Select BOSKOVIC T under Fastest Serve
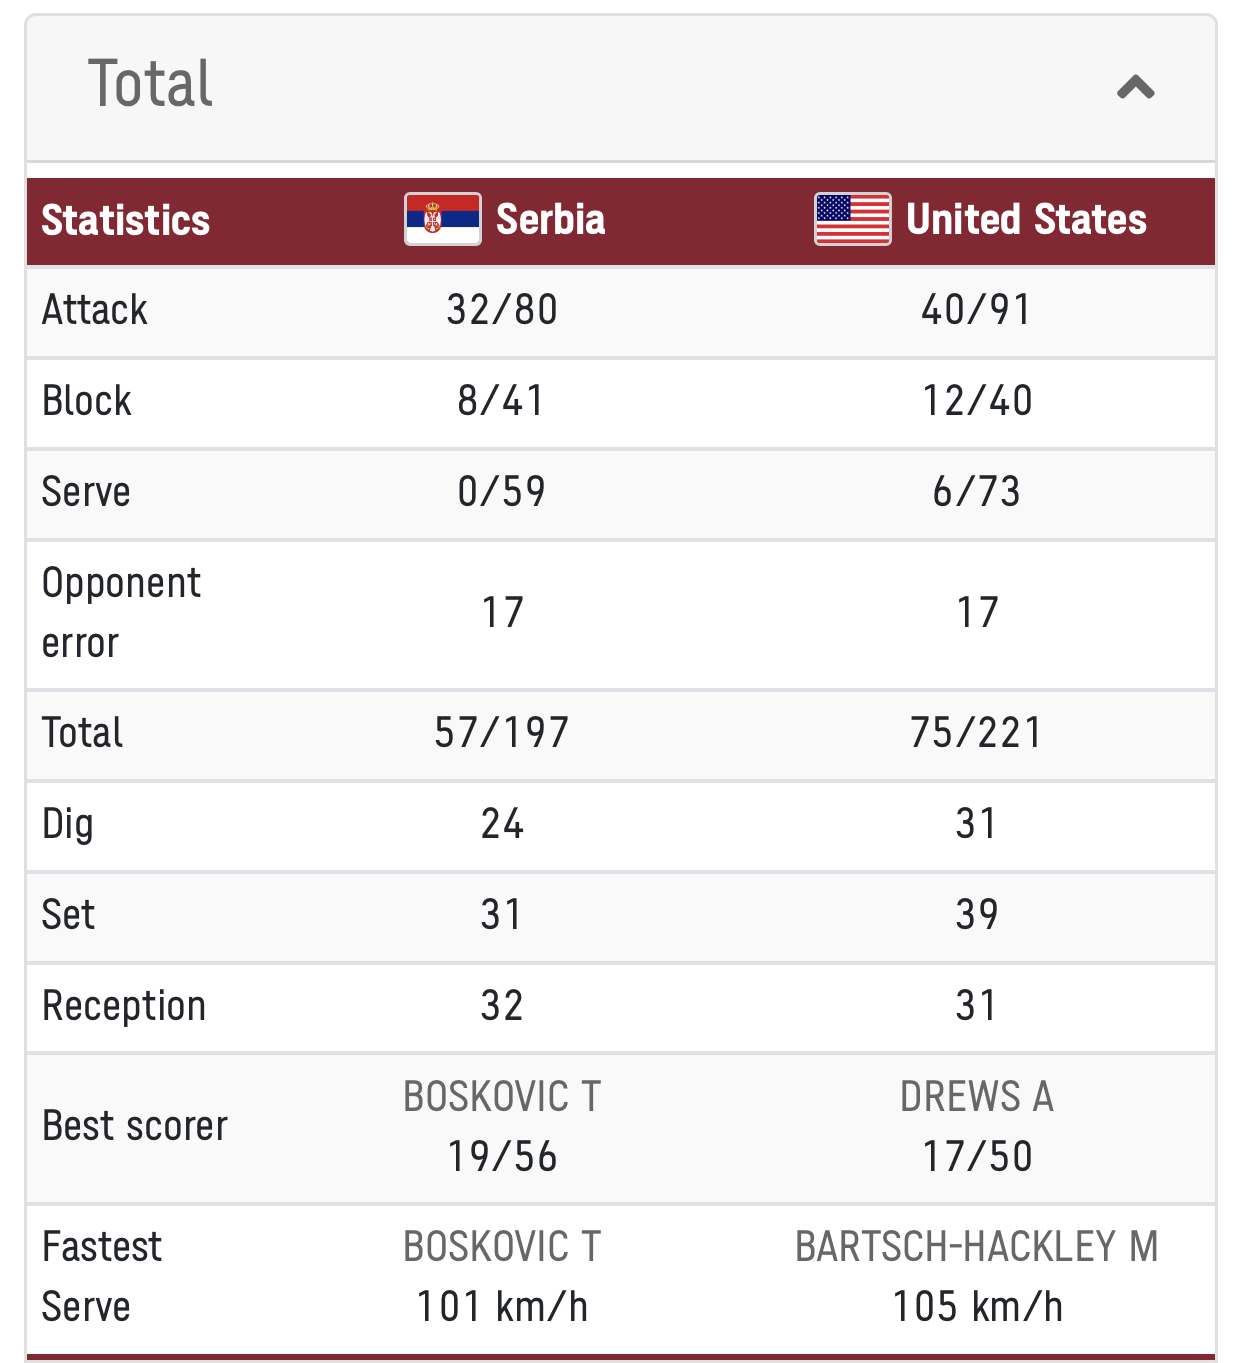This screenshot has width=1242, height=1363. pyautogui.click(x=502, y=1247)
